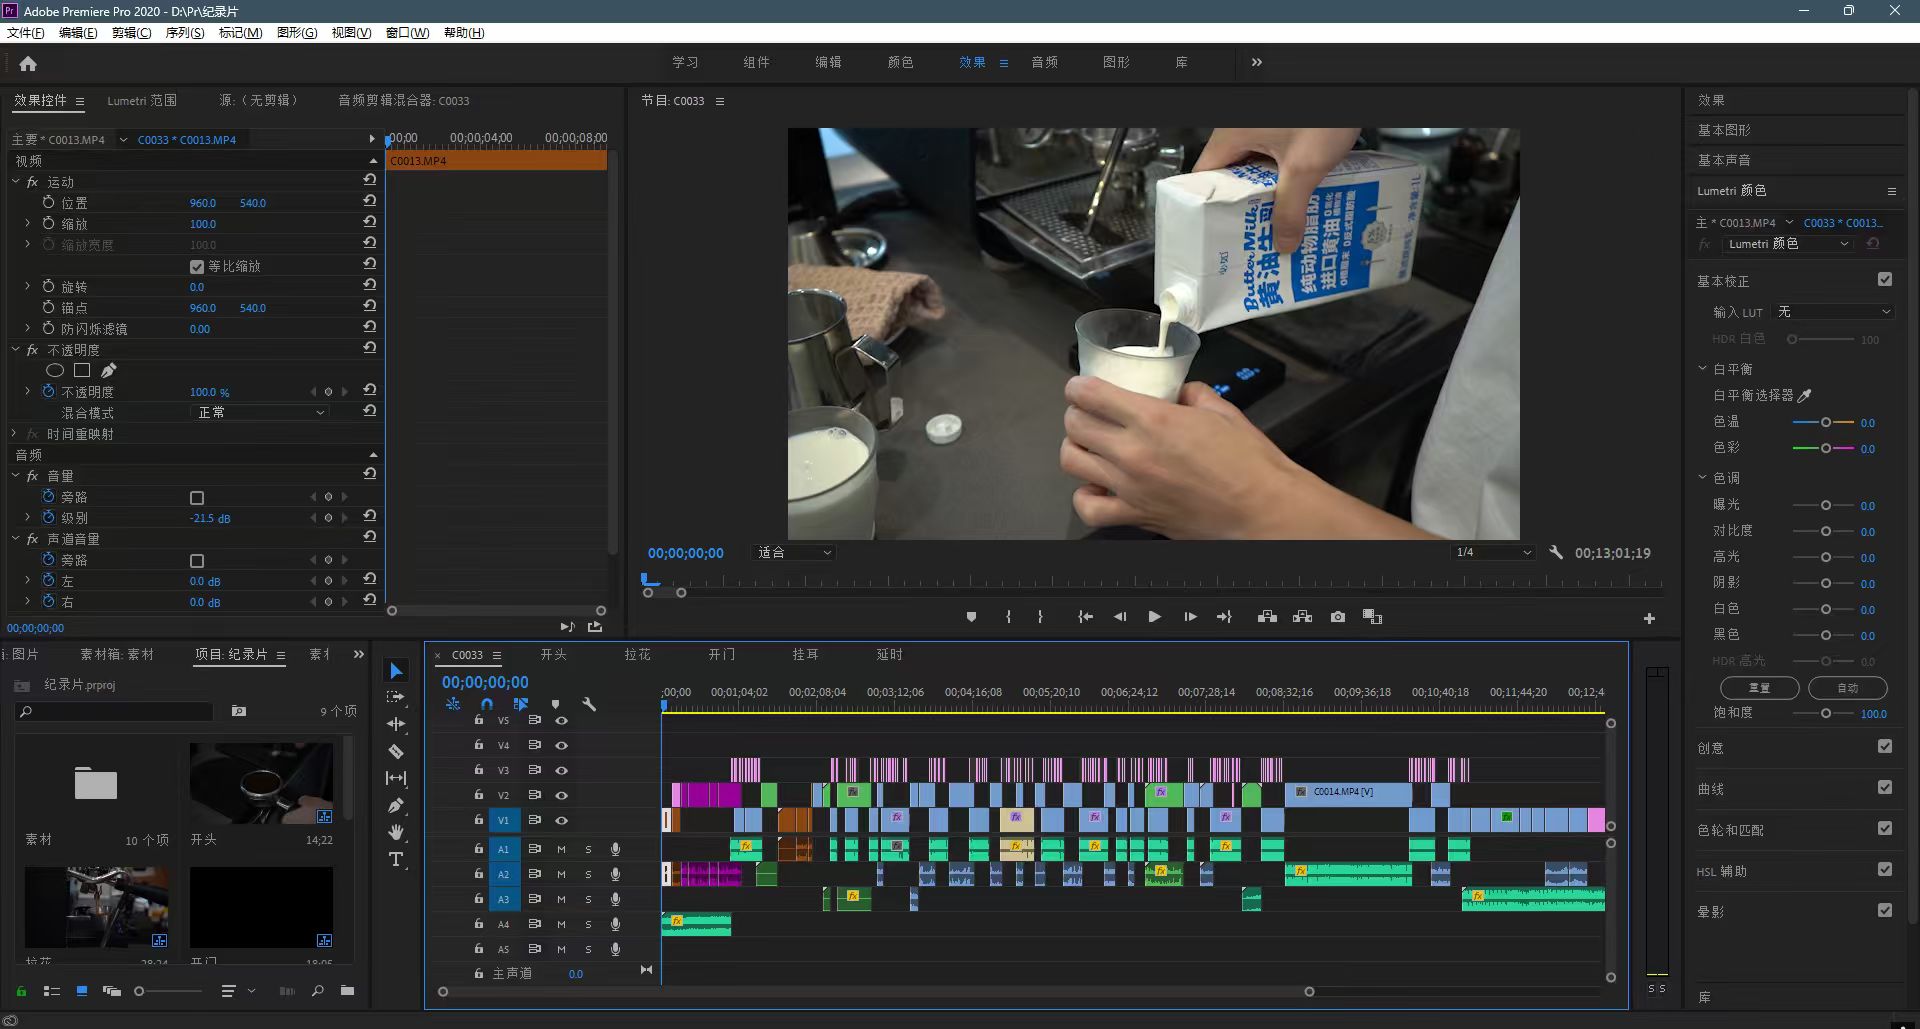Screen dimensions: 1920x1029
Task: Go to In point in program monitor
Action: (1086, 617)
